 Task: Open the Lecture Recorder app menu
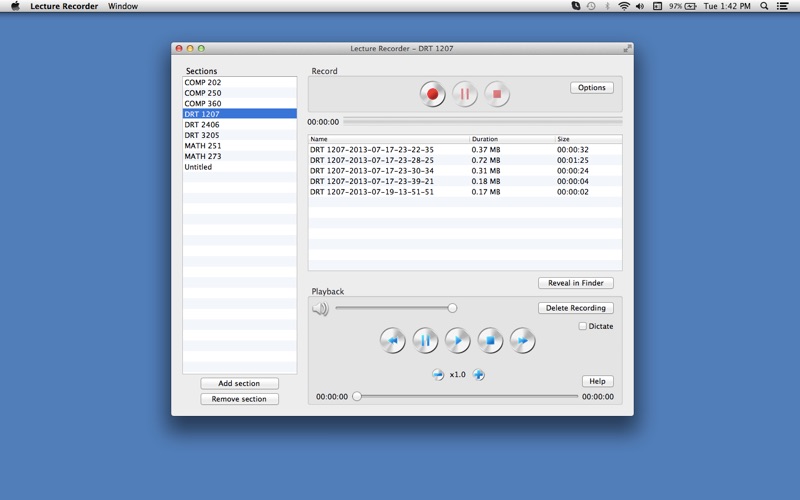64,6
